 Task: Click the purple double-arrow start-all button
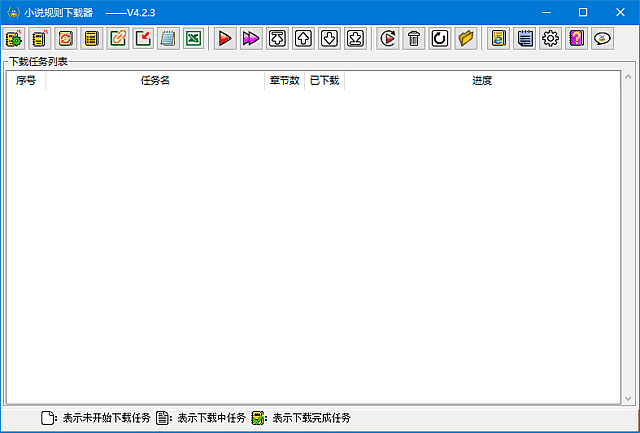click(x=251, y=39)
